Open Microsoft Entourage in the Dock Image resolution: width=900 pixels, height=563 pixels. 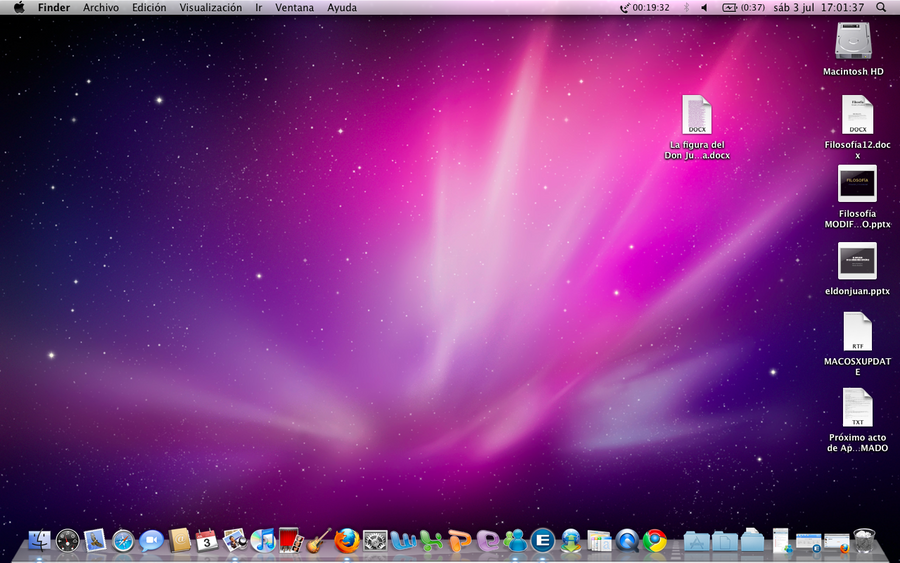(487, 541)
